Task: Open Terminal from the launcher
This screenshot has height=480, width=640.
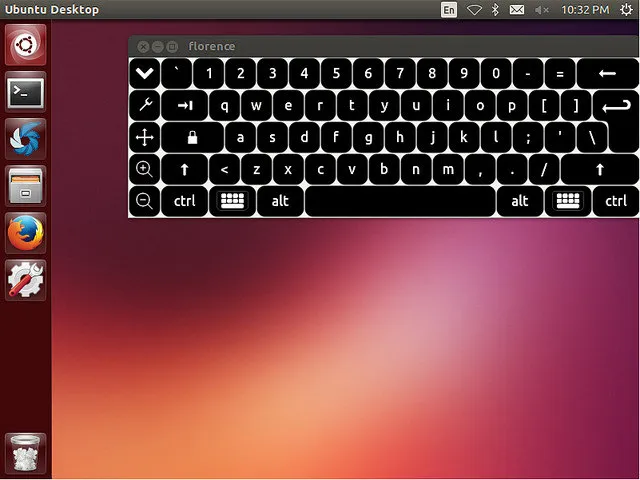Action: coord(25,92)
